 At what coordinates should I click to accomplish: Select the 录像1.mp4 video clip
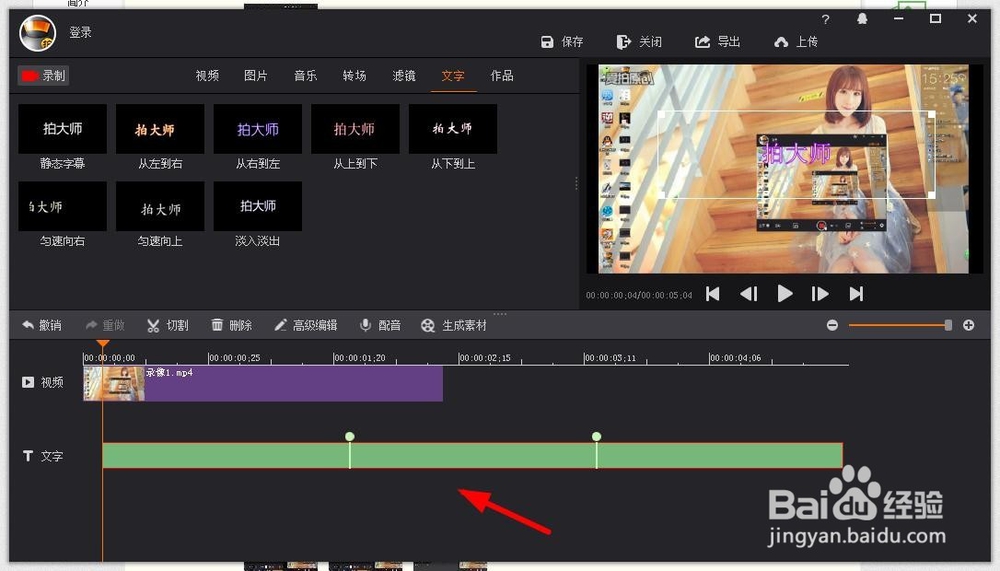tap(263, 383)
